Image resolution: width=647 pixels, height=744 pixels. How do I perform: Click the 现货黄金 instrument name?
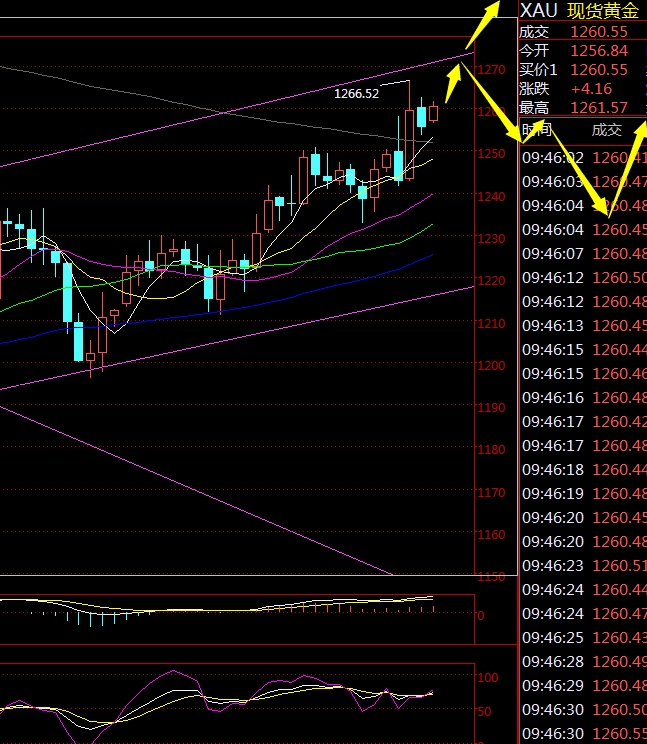[603, 11]
